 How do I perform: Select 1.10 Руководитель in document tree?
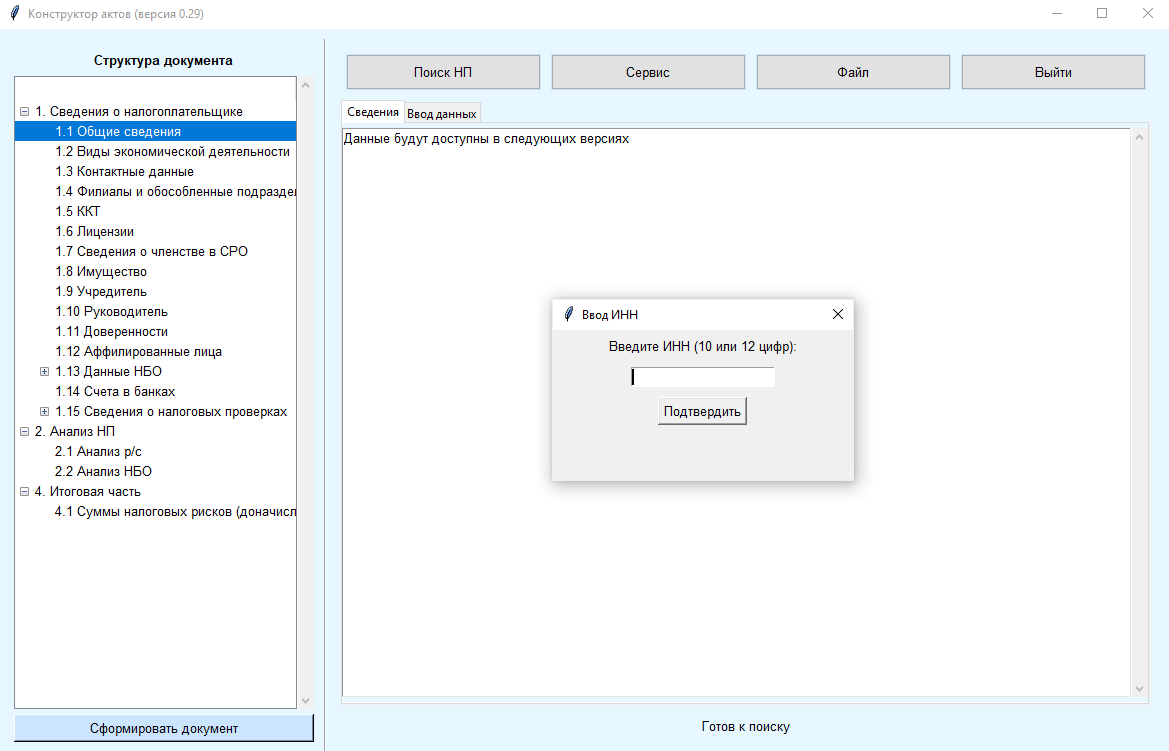click(x=111, y=312)
